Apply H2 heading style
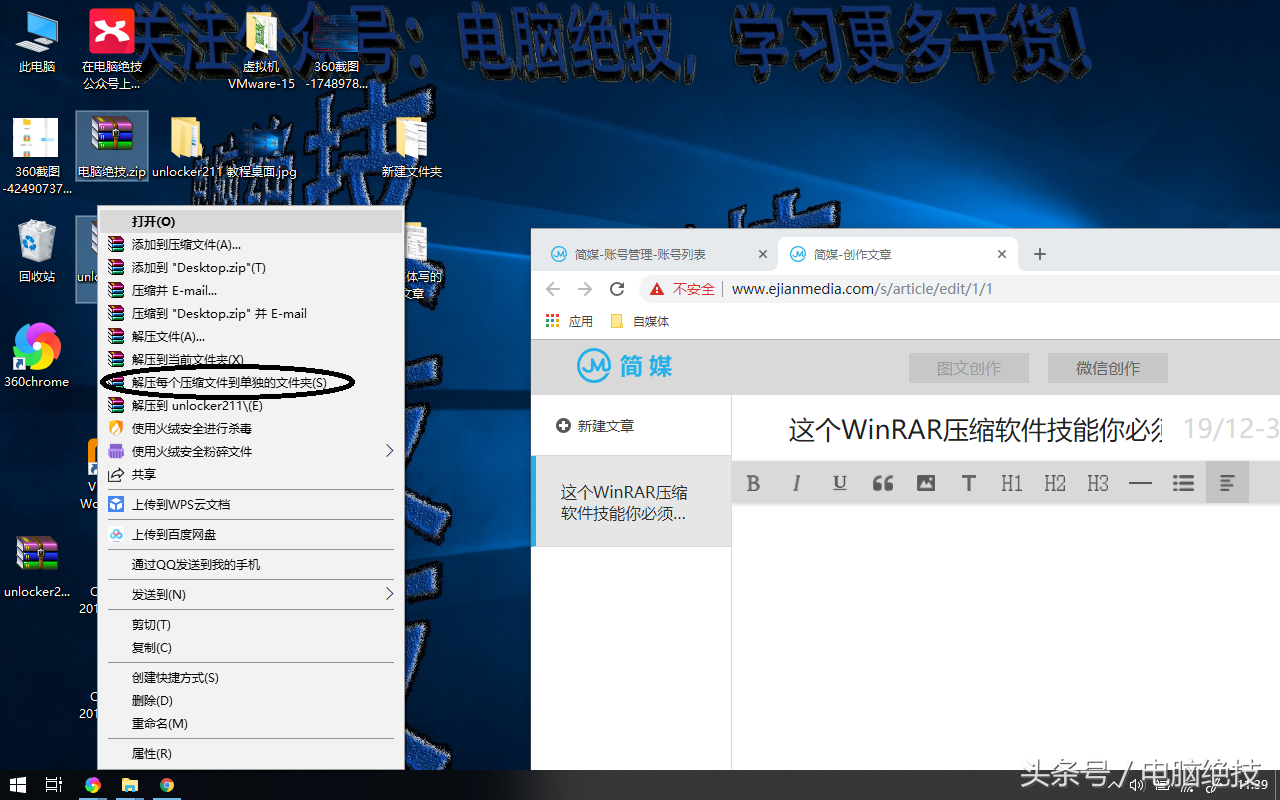This screenshot has height=800, width=1280. [x=1055, y=483]
